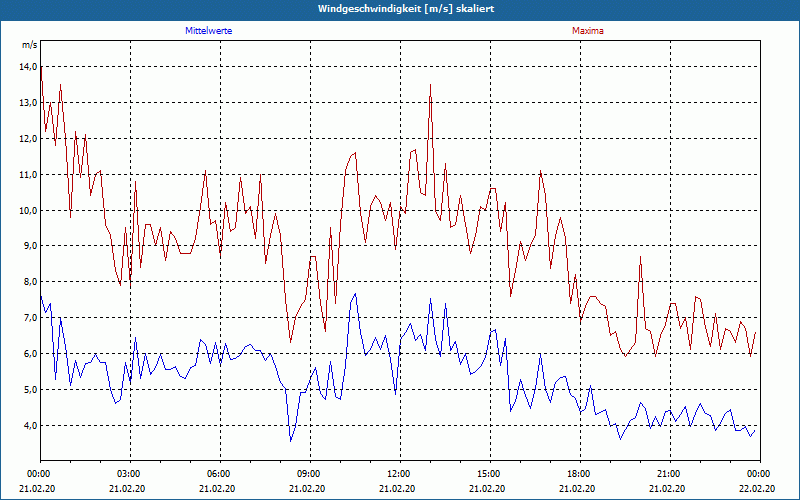Click the 06:00 time axis label

(x=220, y=474)
